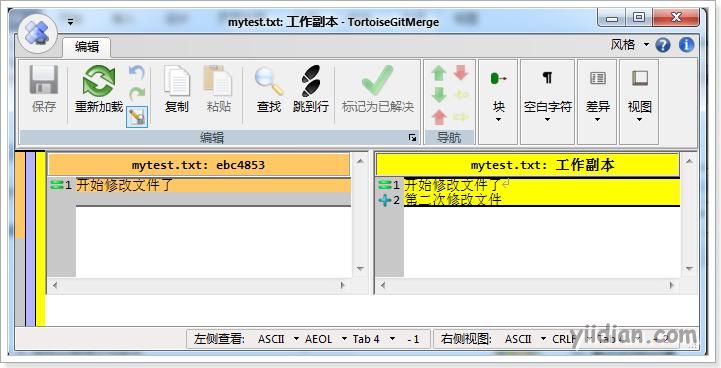Open the TortoiseGitMerge application orb menu

(x=38, y=33)
